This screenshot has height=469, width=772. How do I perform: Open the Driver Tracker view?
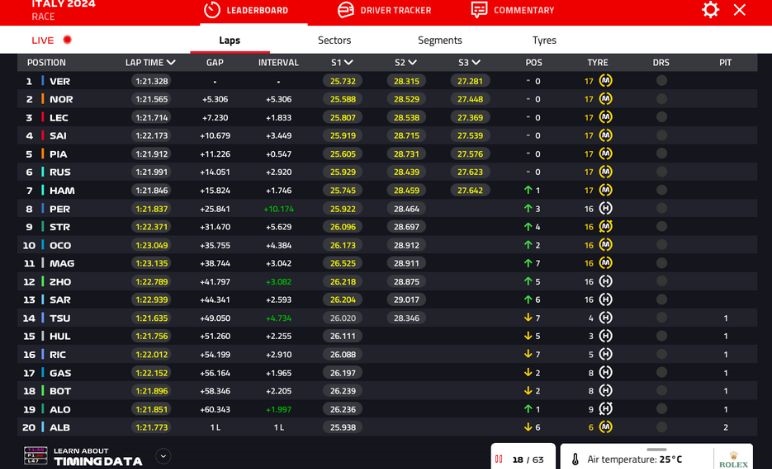pyautogui.click(x=384, y=10)
